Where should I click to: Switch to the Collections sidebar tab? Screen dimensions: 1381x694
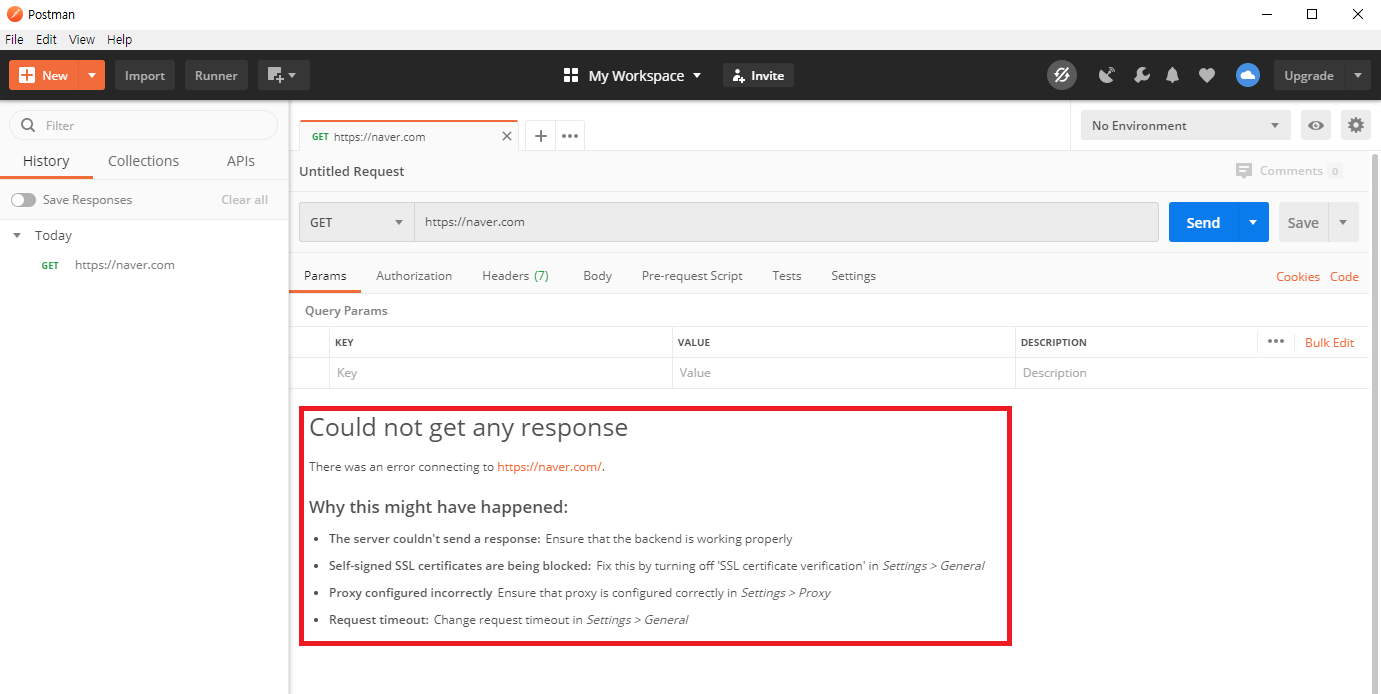point(143,161)
